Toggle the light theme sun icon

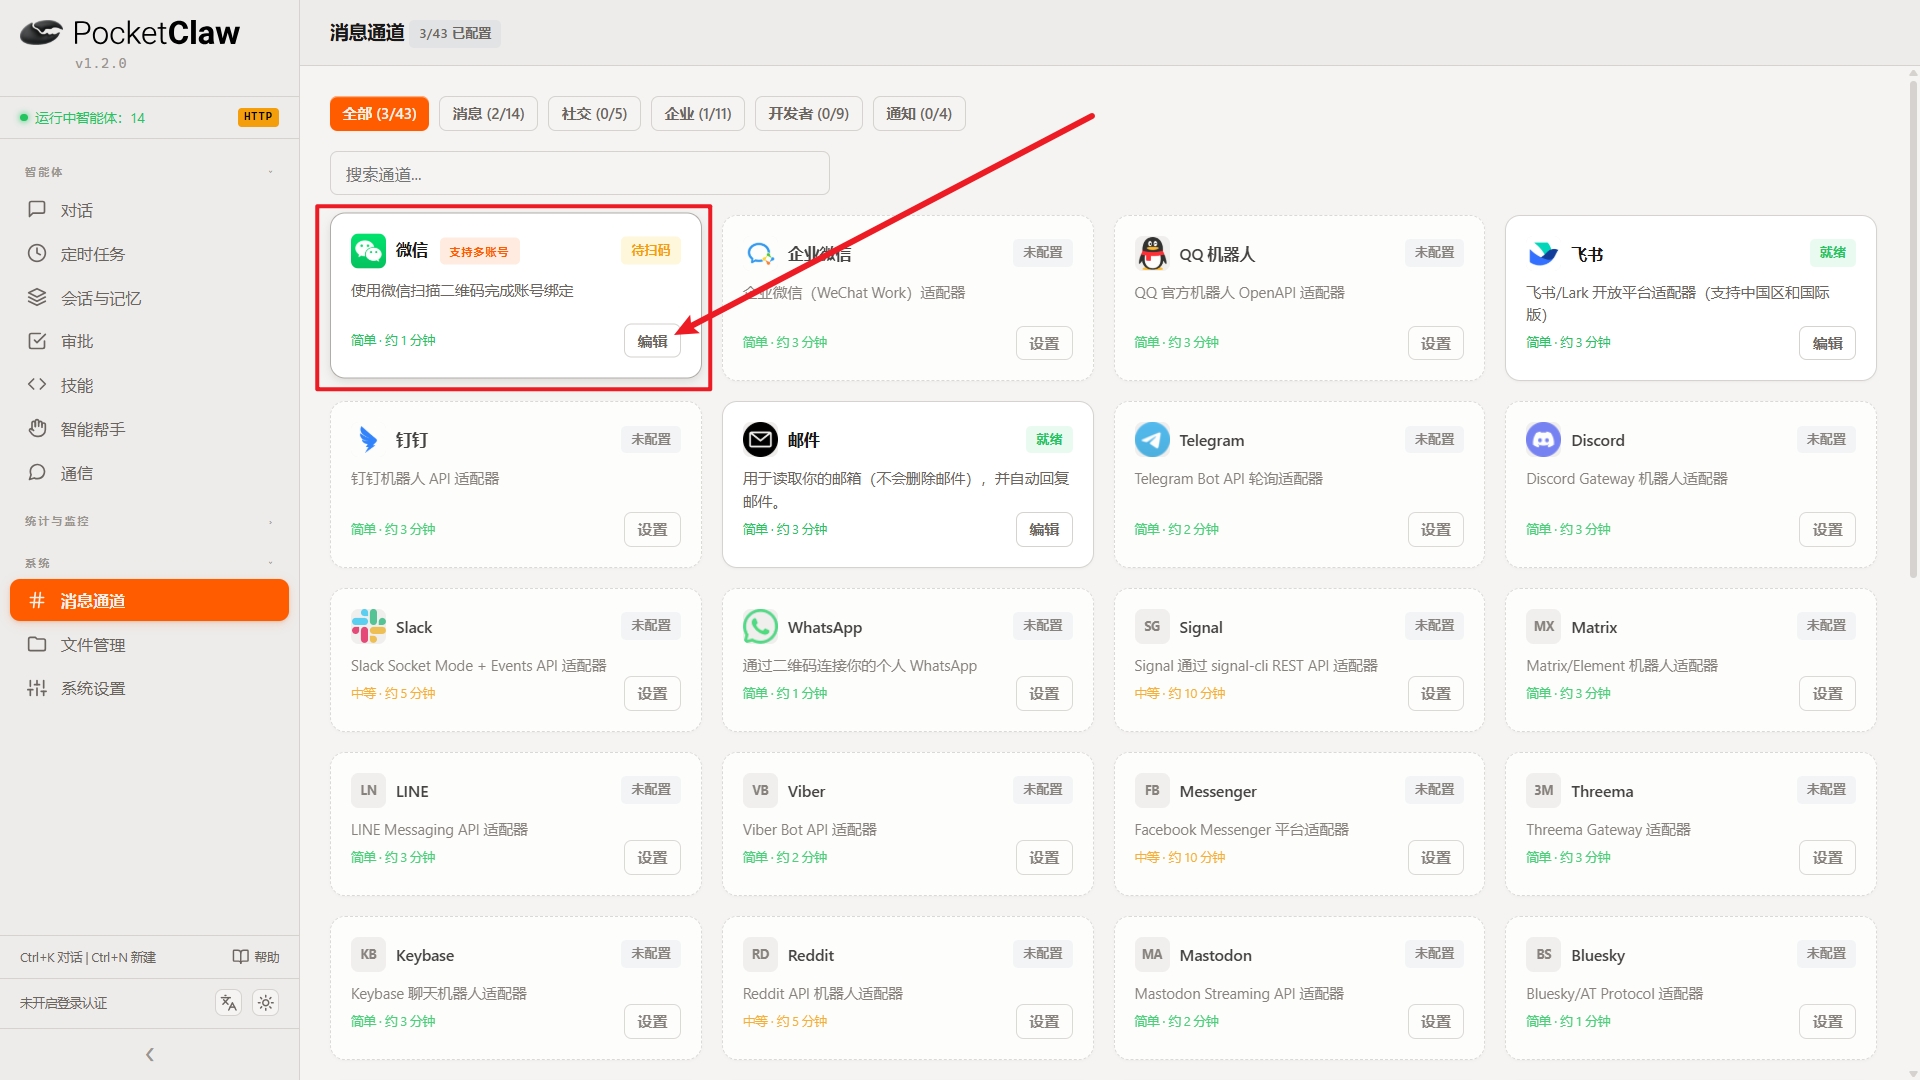[266, 1003]
